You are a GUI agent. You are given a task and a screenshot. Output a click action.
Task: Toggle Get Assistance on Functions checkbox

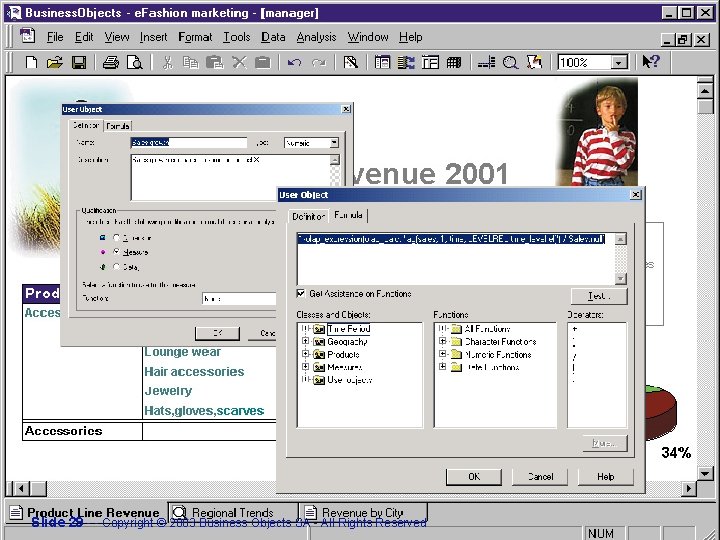(x=301, y=293)
